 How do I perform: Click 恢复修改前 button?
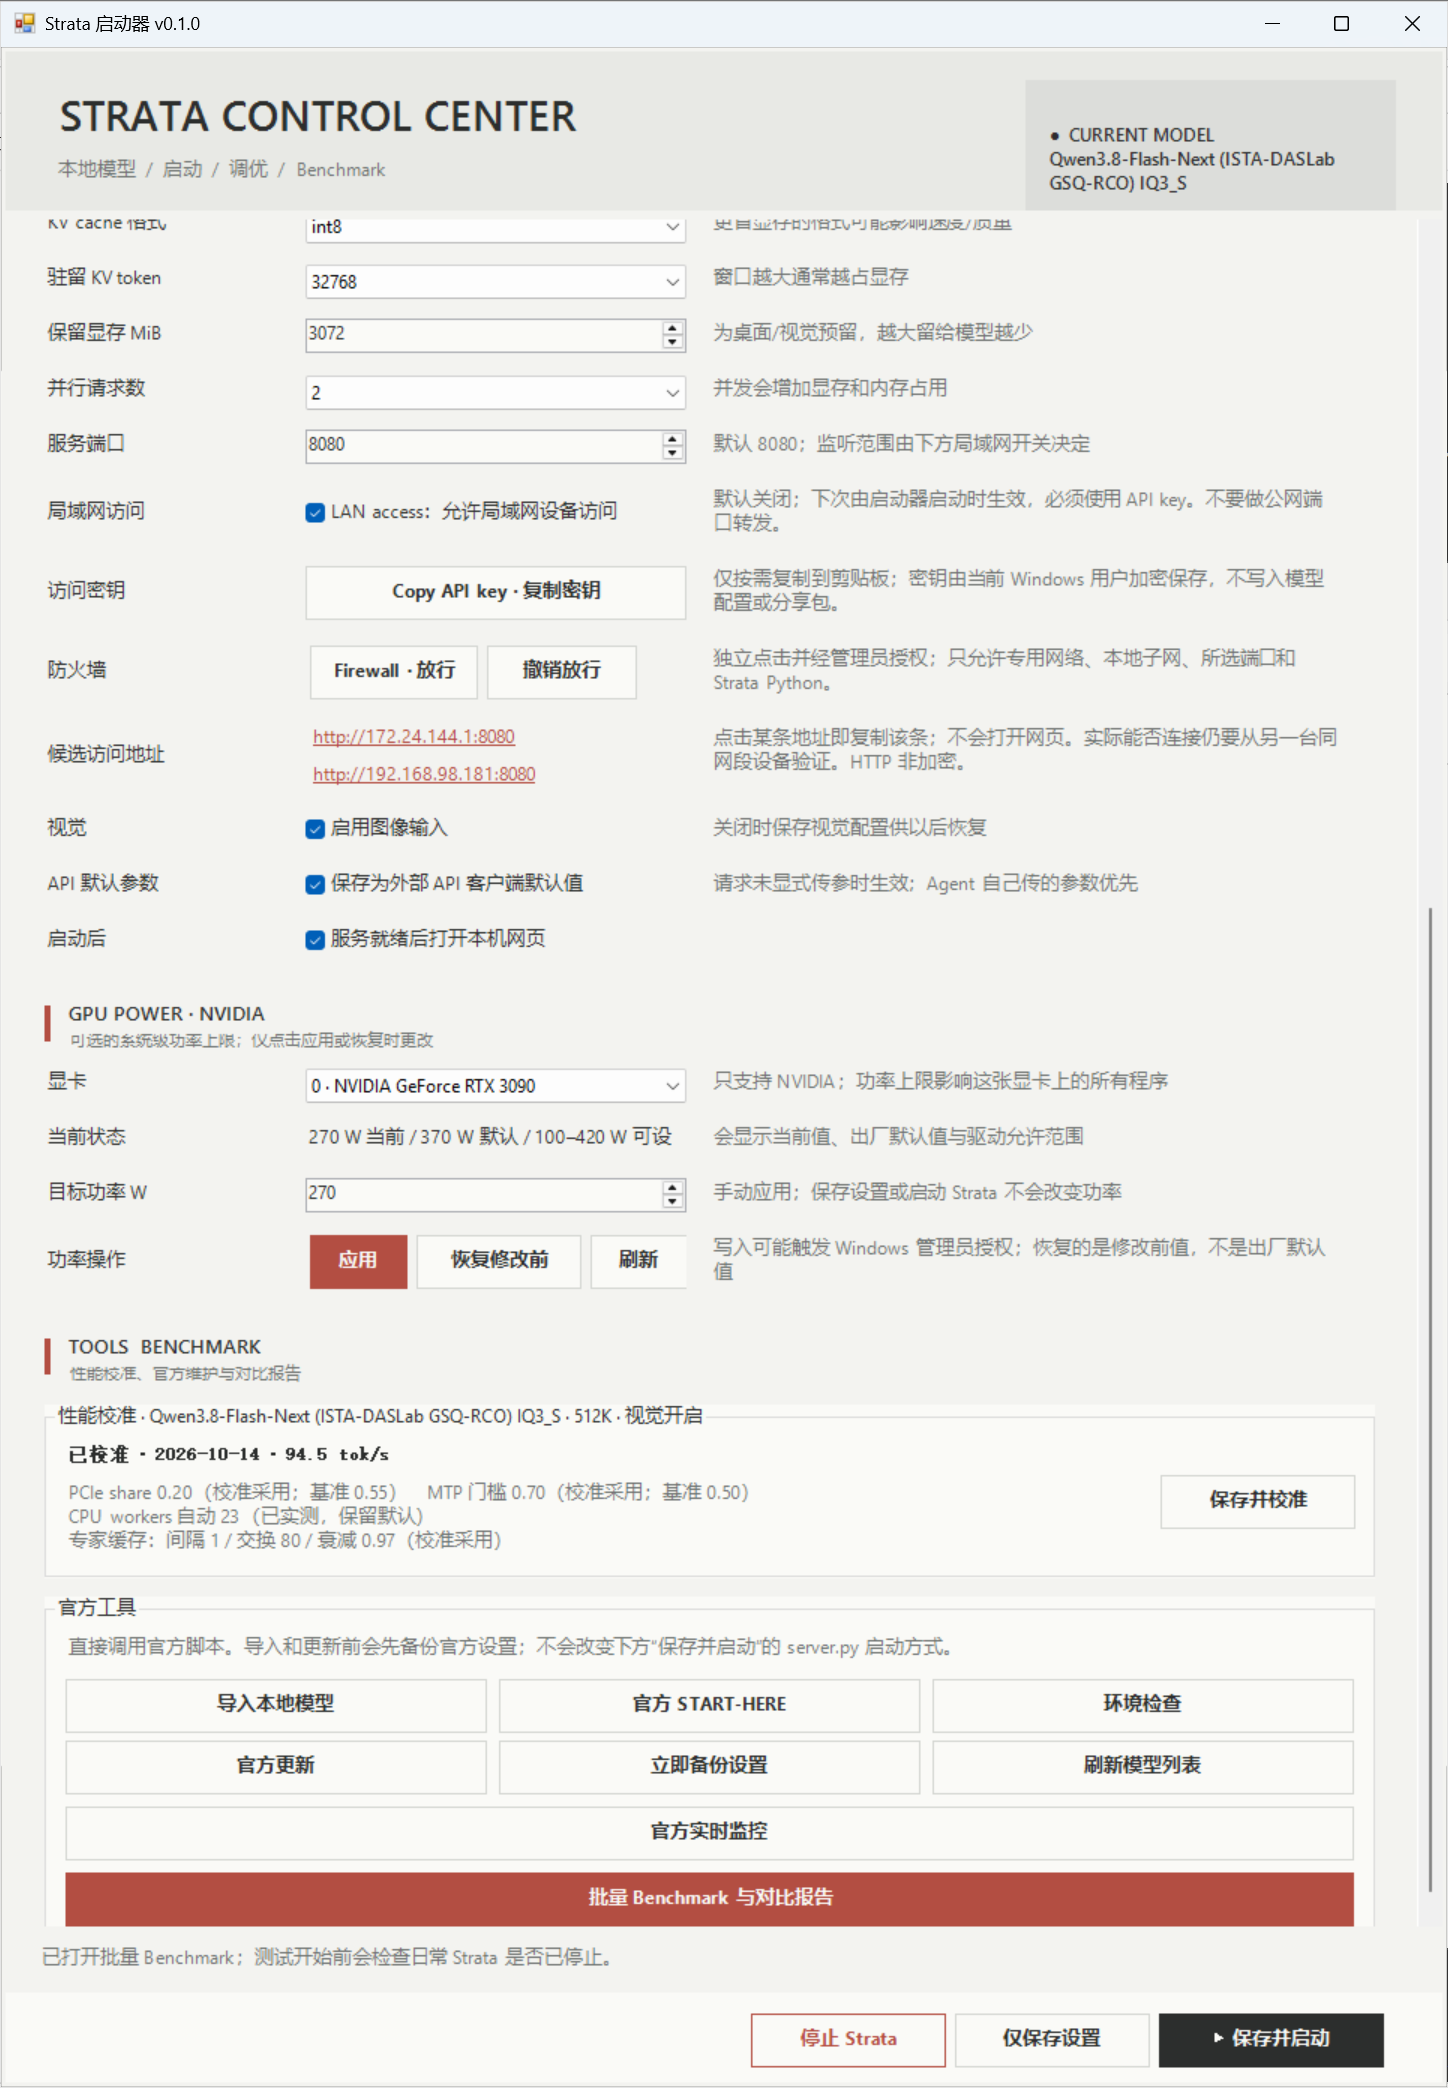(x=499, y=1261)
